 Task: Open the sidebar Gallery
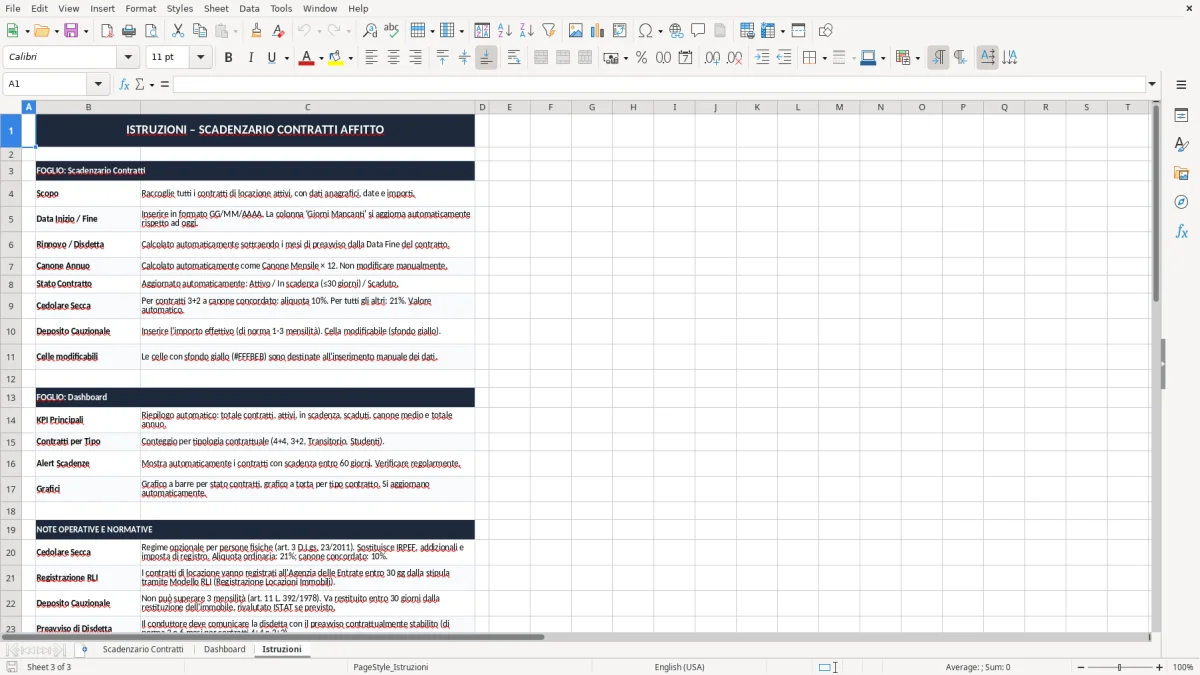(x=1181, y=173)
